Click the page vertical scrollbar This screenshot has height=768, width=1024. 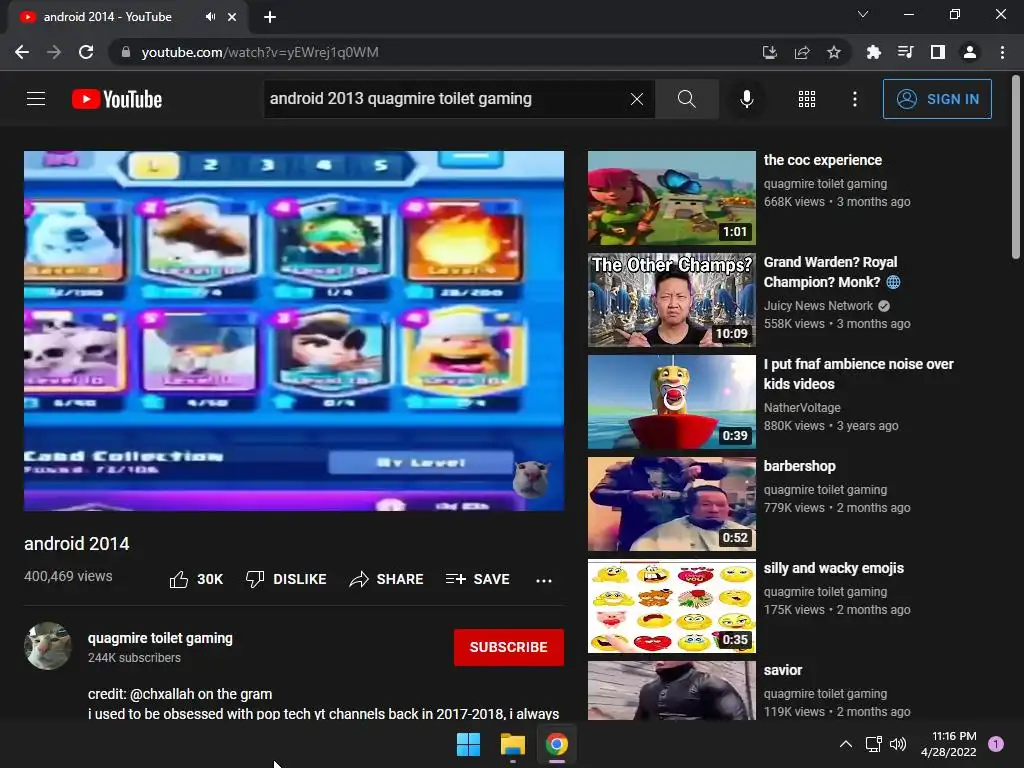1016,168
